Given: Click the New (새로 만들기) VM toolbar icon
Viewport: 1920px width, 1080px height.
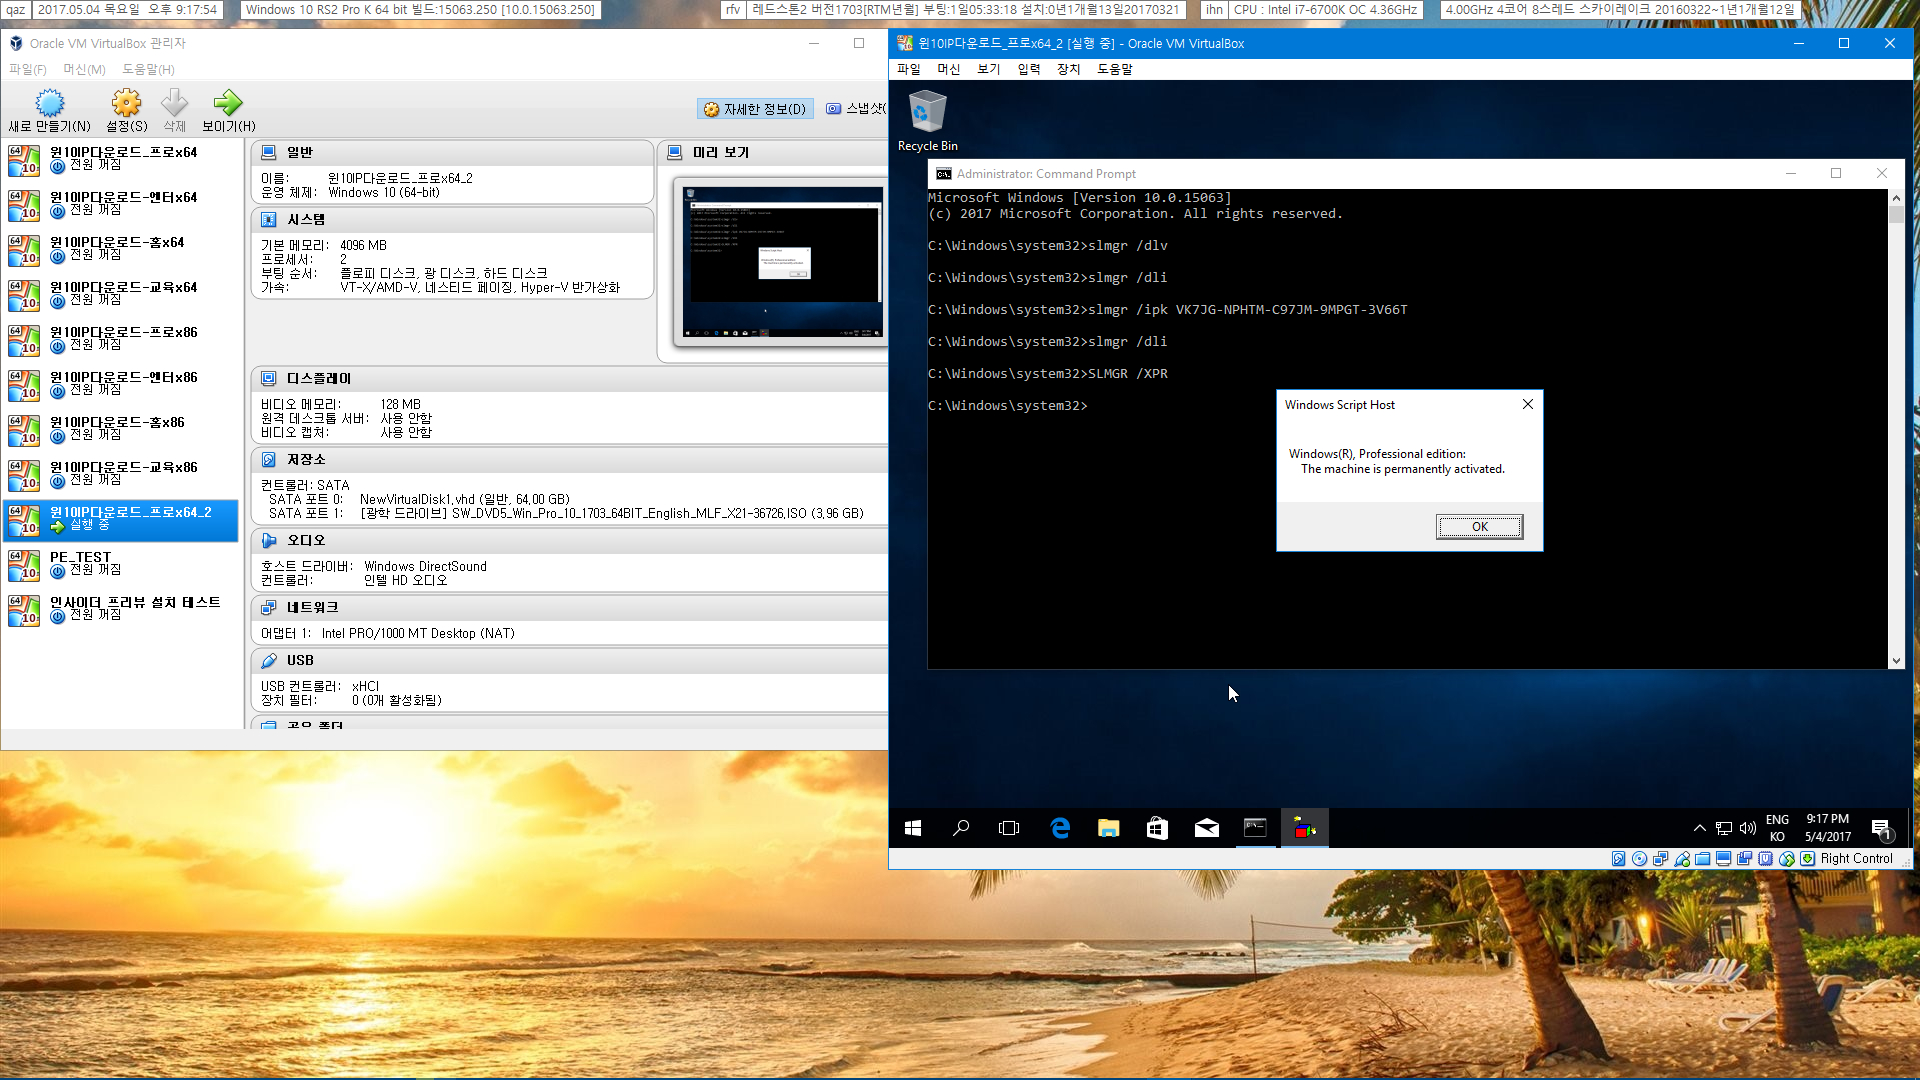Looking at the screenshot, I should click(x=50, y=103).
